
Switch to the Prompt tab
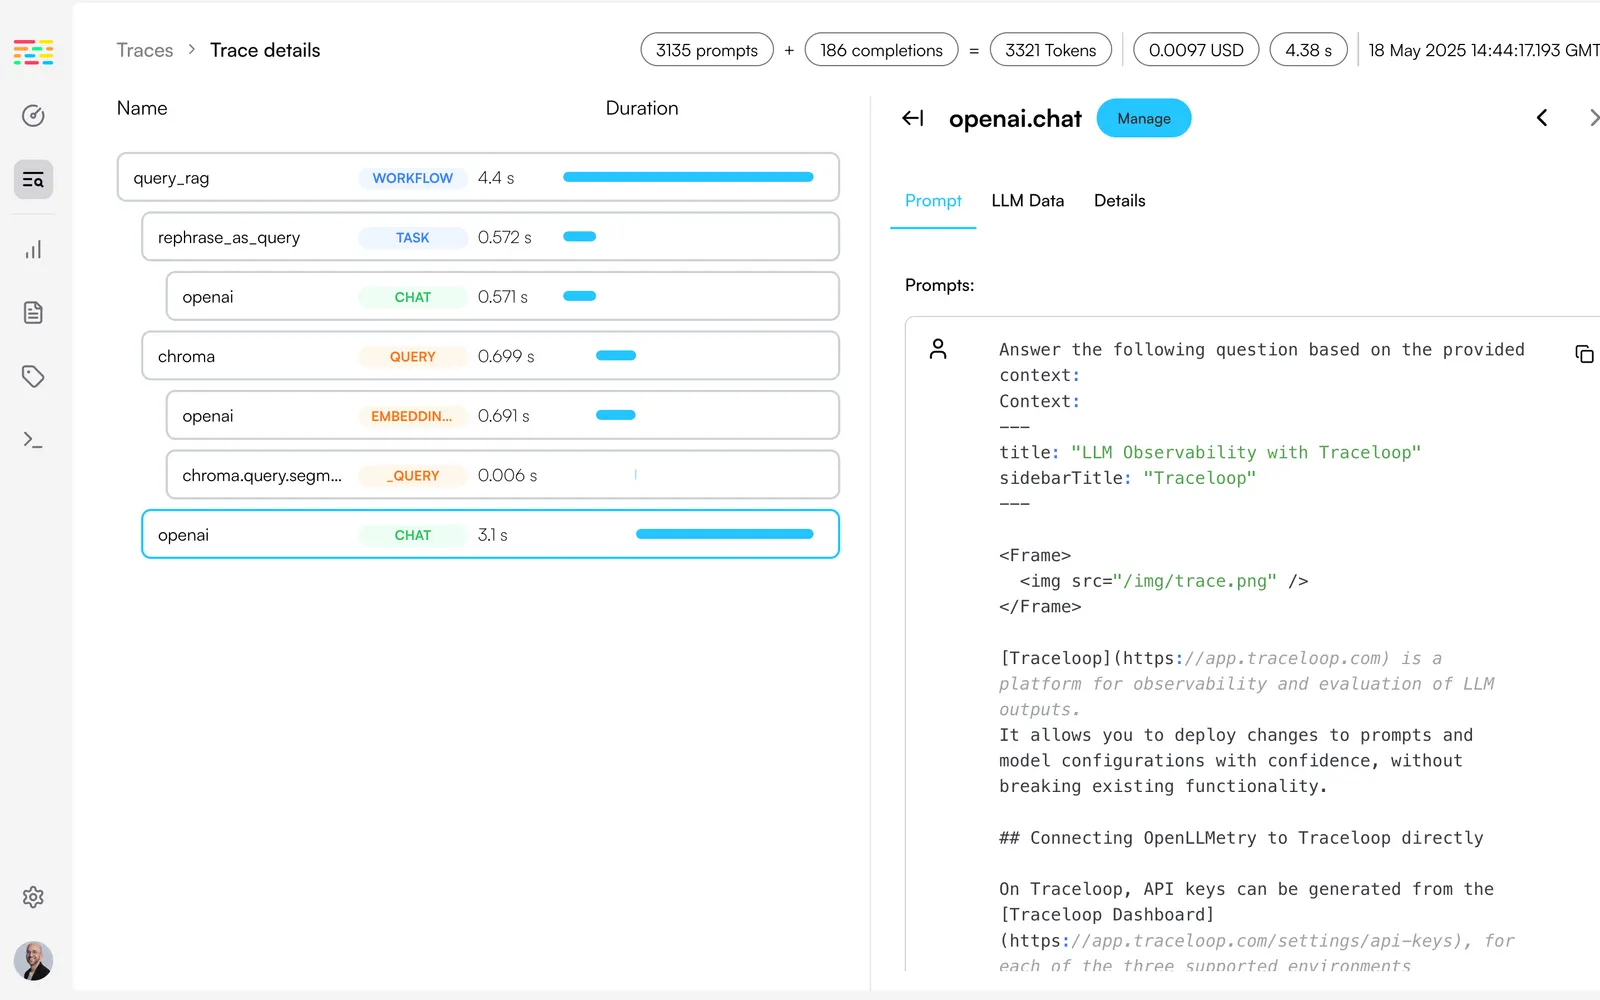(x=933, y=201)
